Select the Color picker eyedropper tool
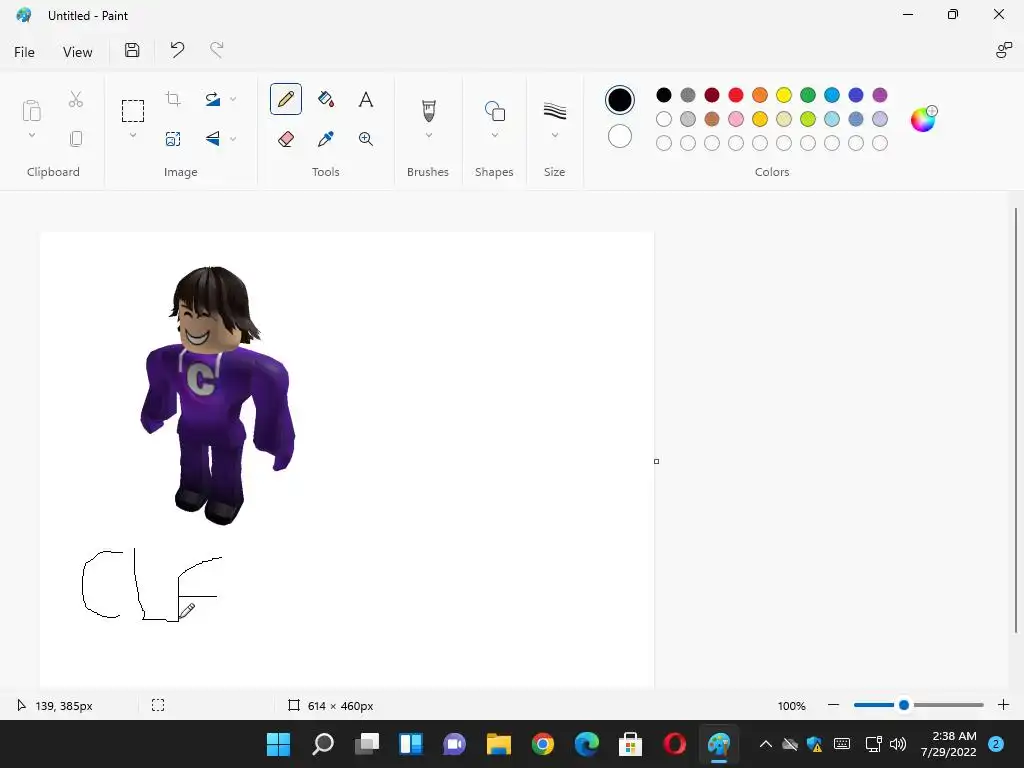The width and height of the screenshot is (1024, 768). (x=326, y=138)
